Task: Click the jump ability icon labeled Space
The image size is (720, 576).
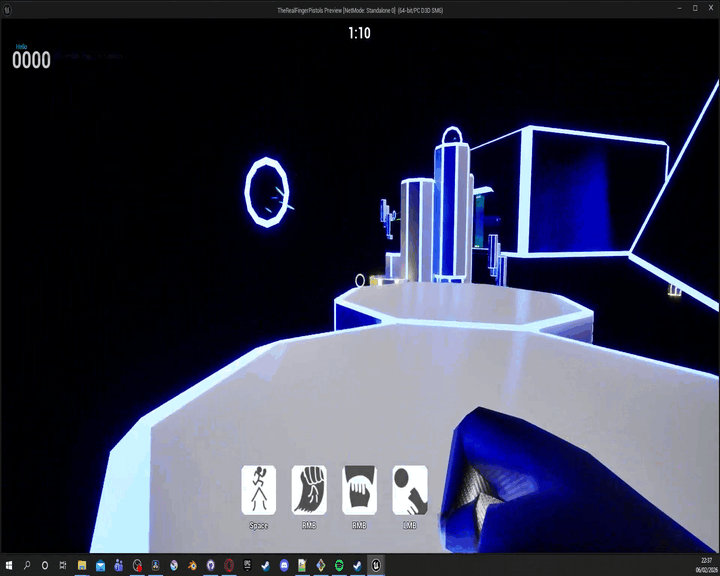Action: click(x=258, y=490)
